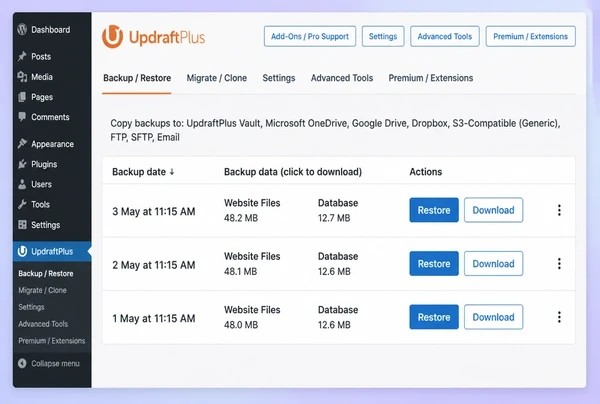The image size is (600, 404).
Task: Open Advanced Tools sidebar submenu link
Action: 43,324
